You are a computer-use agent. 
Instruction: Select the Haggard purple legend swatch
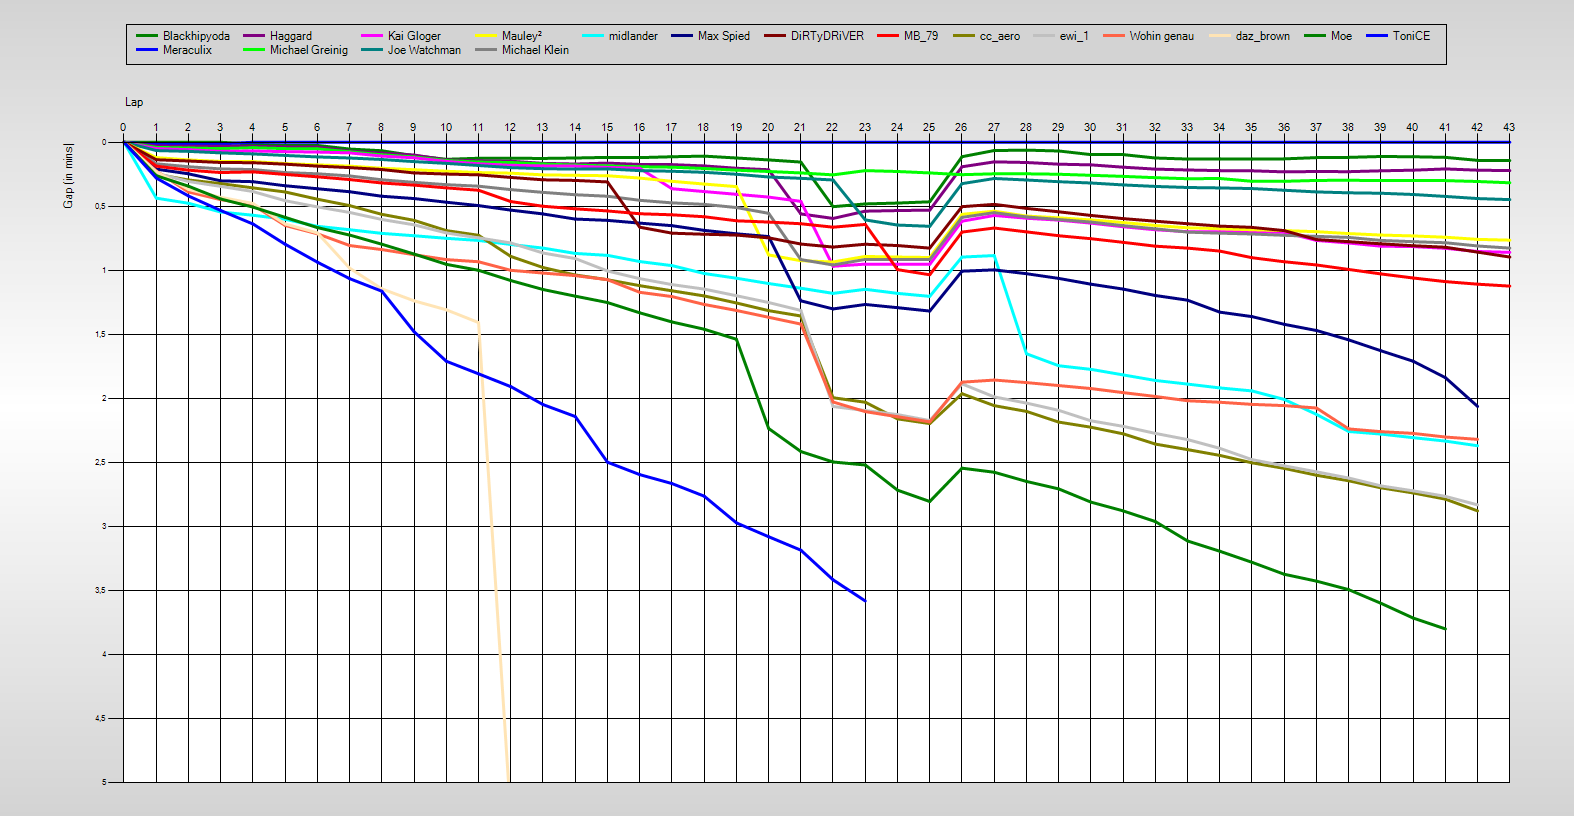point(254,36)
